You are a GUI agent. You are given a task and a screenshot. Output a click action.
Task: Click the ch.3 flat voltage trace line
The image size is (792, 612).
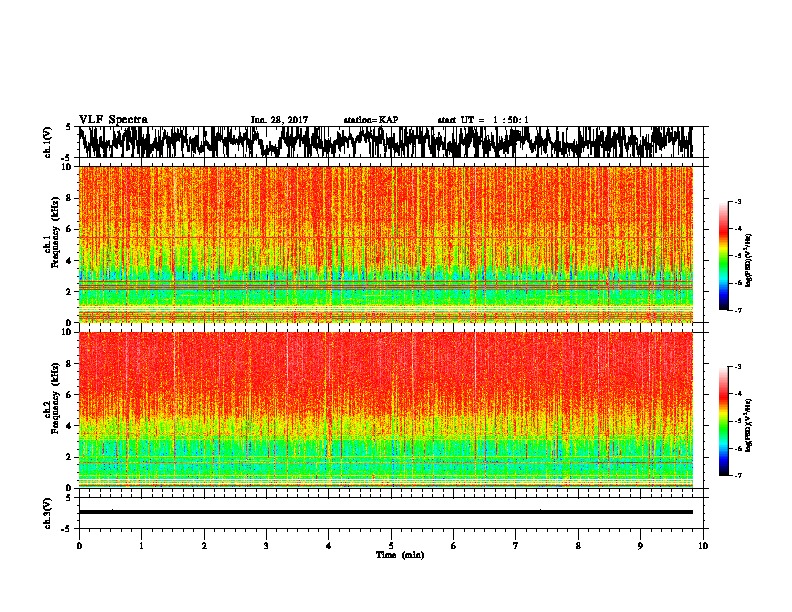coord(385,512)
